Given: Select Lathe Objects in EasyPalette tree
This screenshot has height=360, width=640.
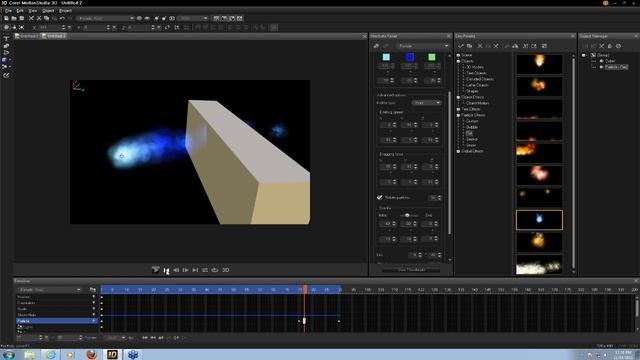Looking at the screenshot, I should click(477, 85).
